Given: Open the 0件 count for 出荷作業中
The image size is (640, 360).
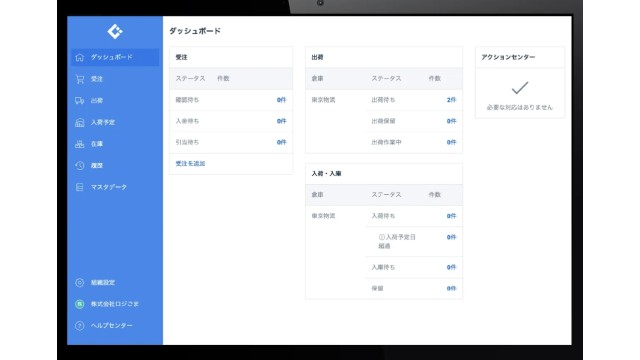Looking at the screenshot, I should click(451, 142).
